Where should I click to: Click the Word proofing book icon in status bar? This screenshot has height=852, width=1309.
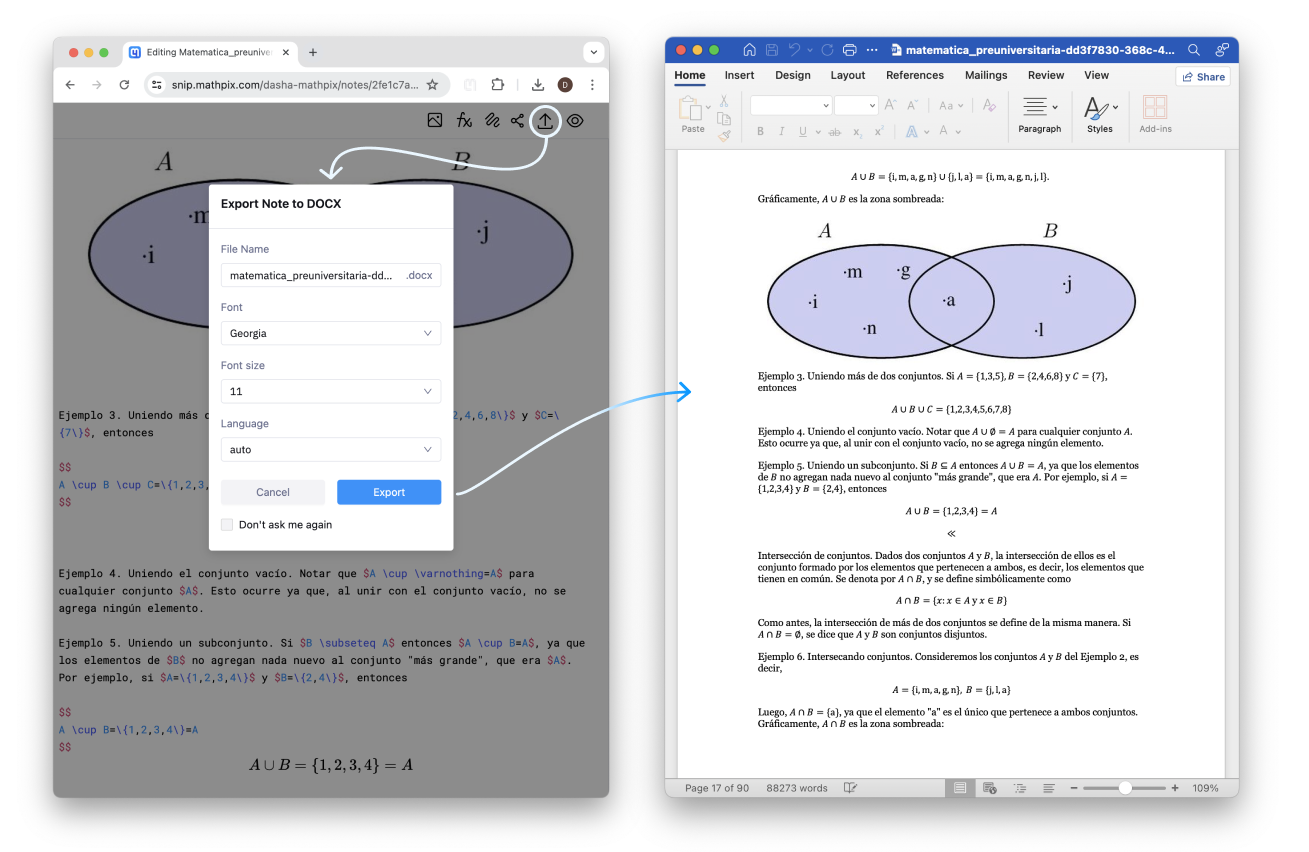[850, 788]
